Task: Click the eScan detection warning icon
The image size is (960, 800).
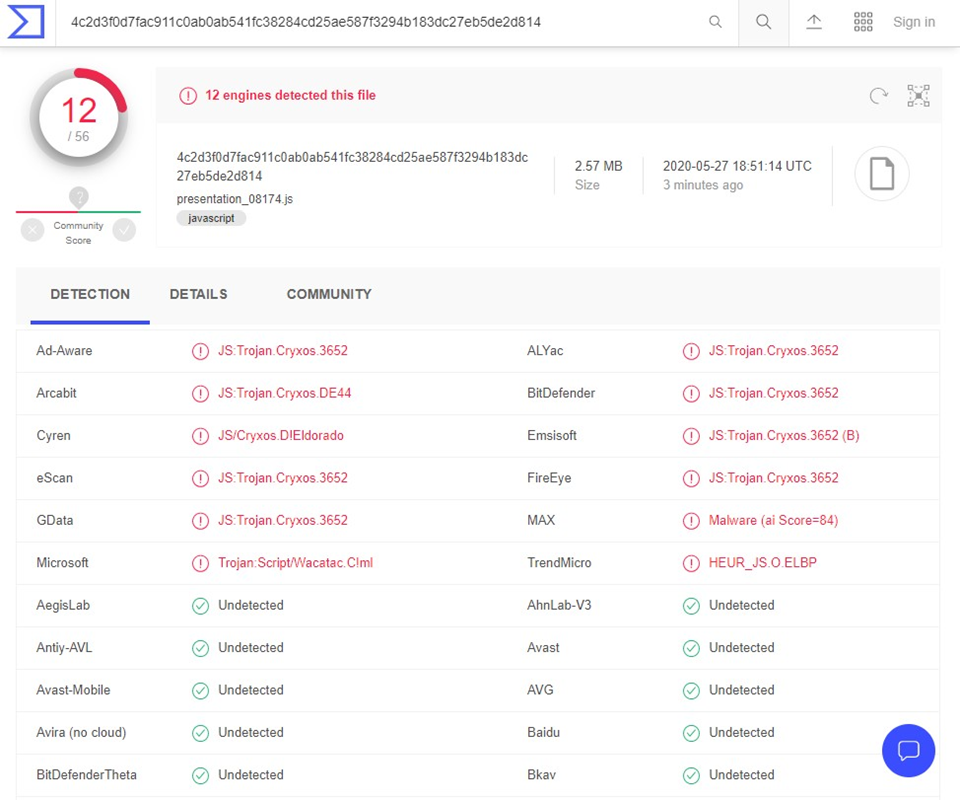Action: (200, 478)
